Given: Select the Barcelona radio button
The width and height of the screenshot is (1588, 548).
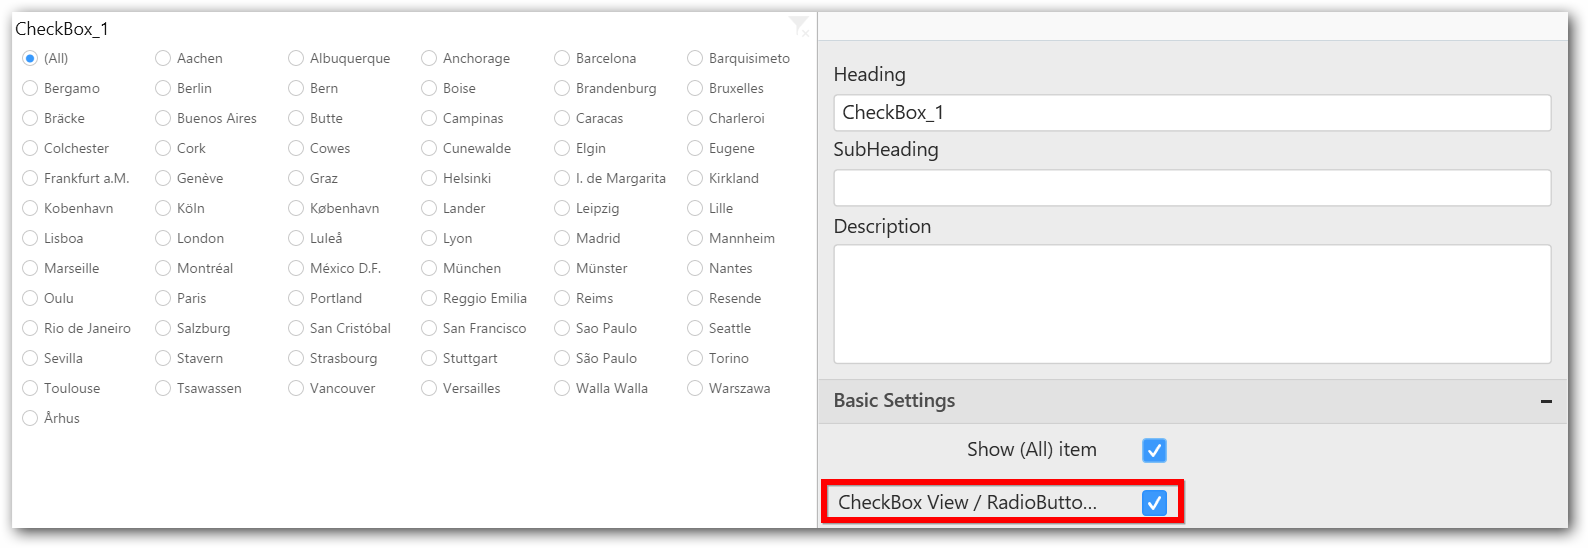Looking at the screenshot, I should 562,58.
